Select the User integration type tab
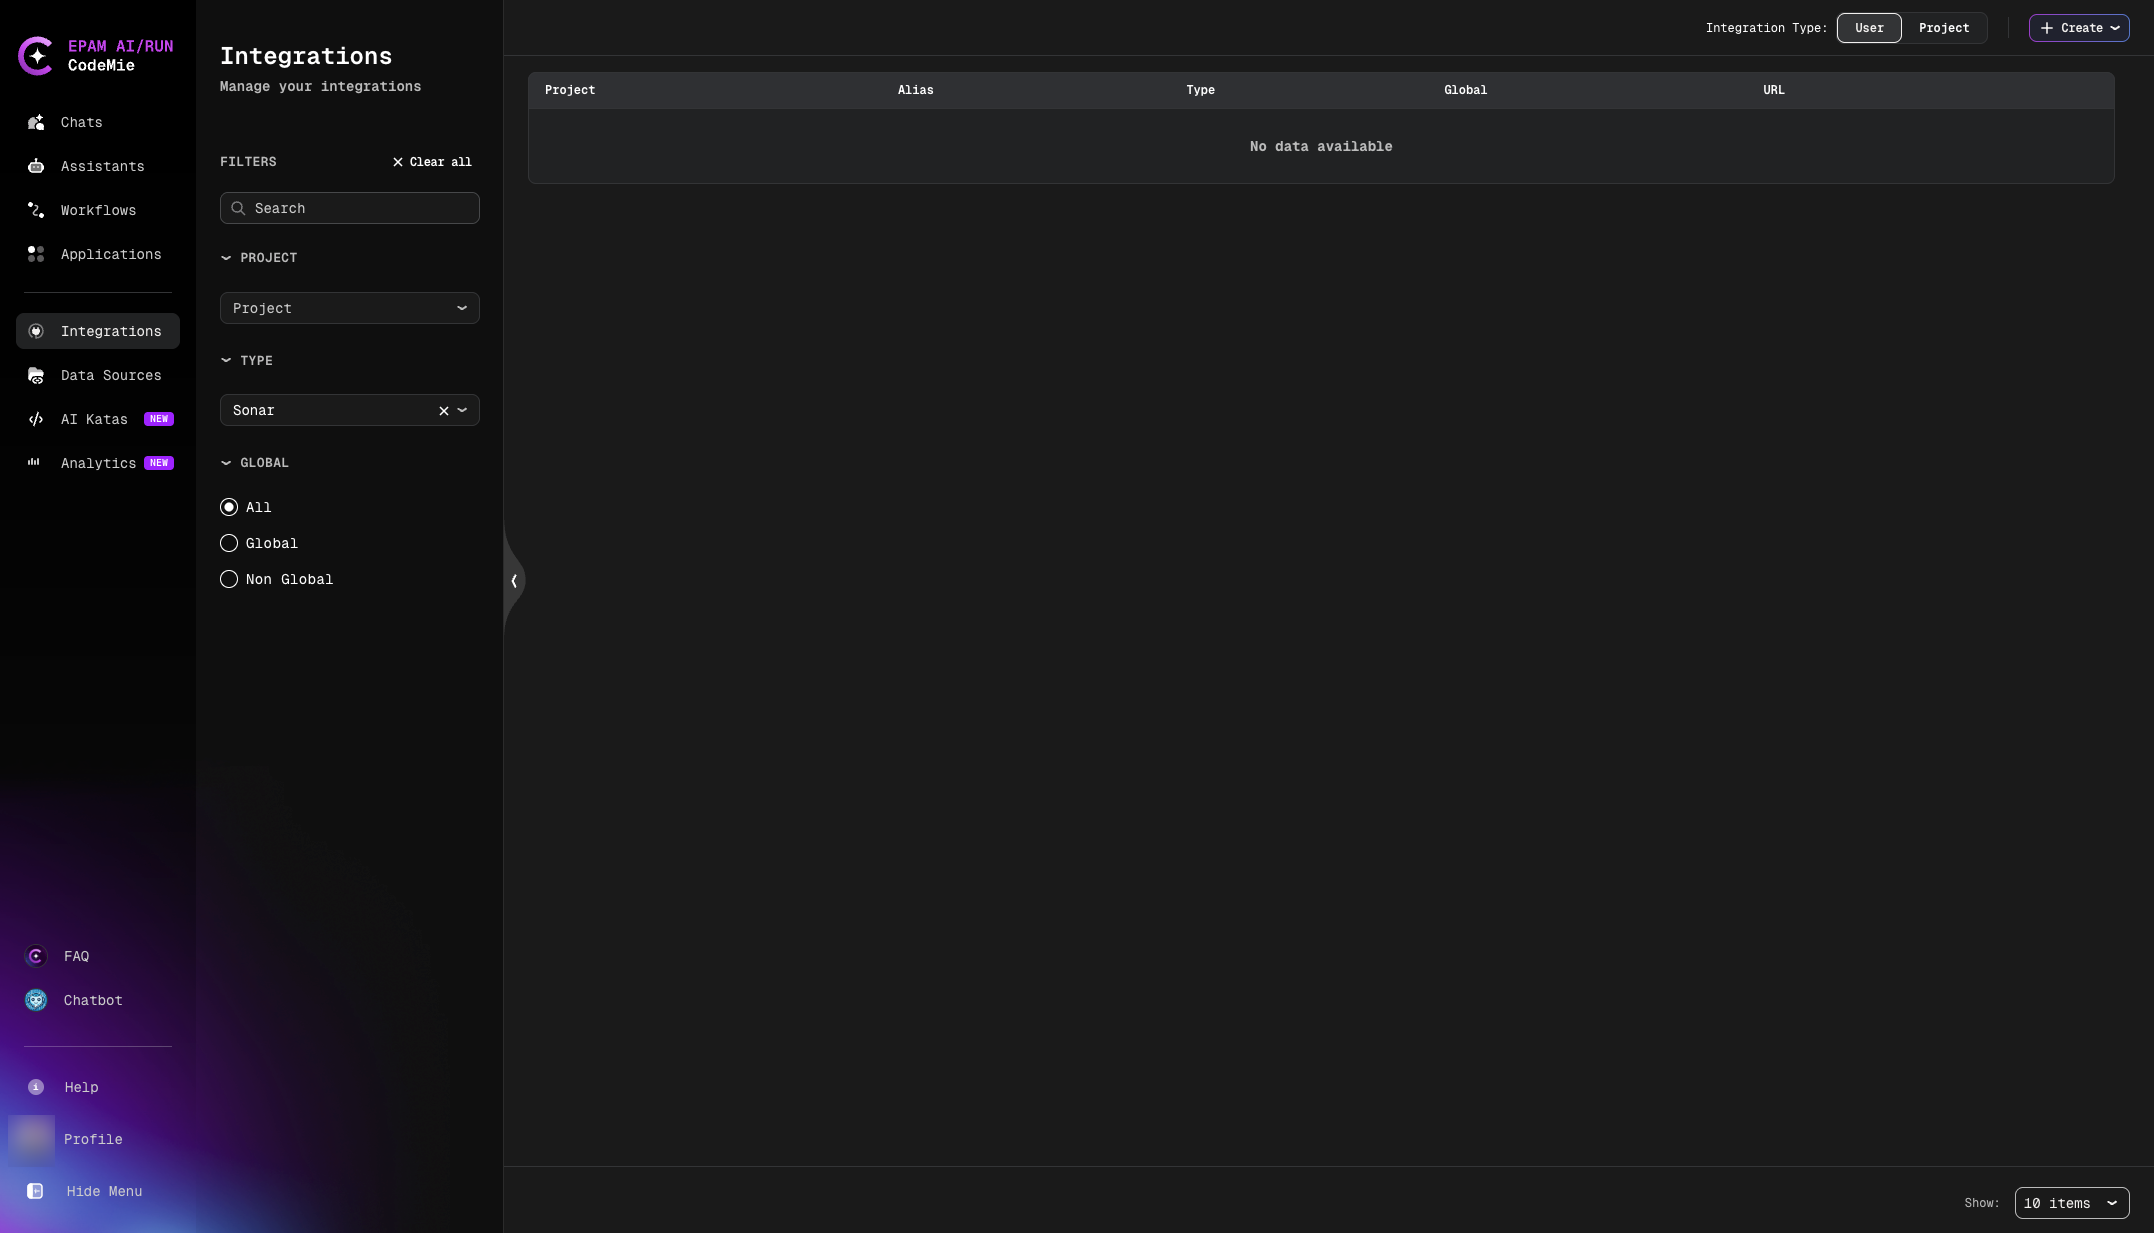2154x1233 pixels. point(1868,27)
